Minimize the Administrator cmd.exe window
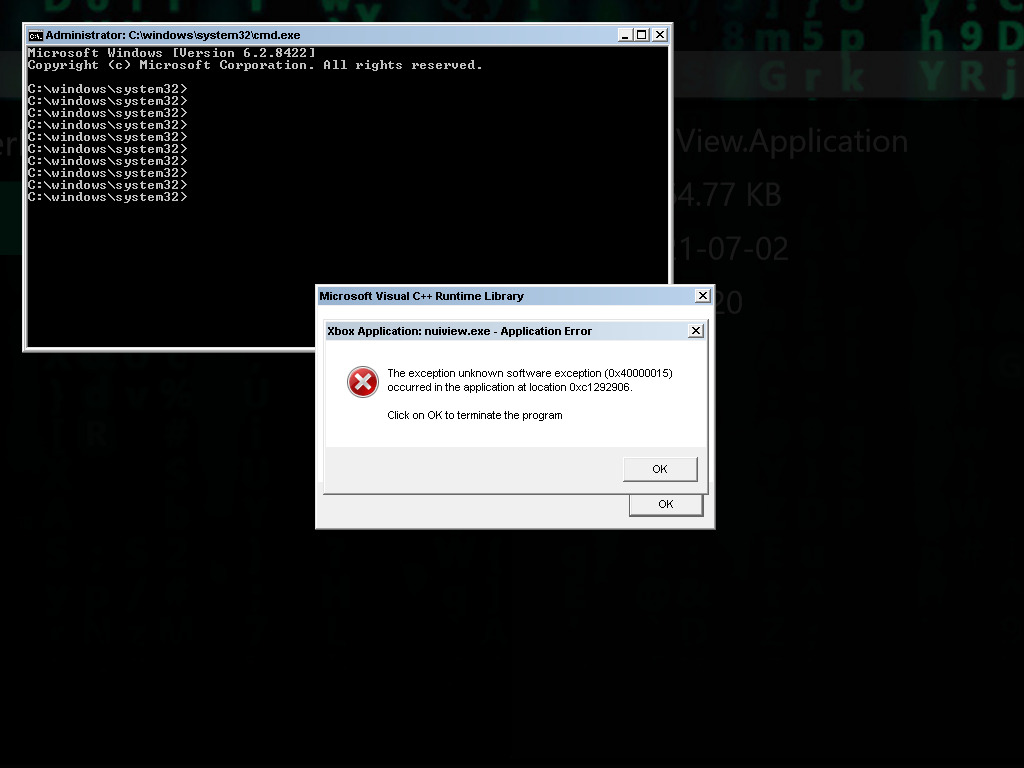The image size is (1024, 768). click(625, 35)
